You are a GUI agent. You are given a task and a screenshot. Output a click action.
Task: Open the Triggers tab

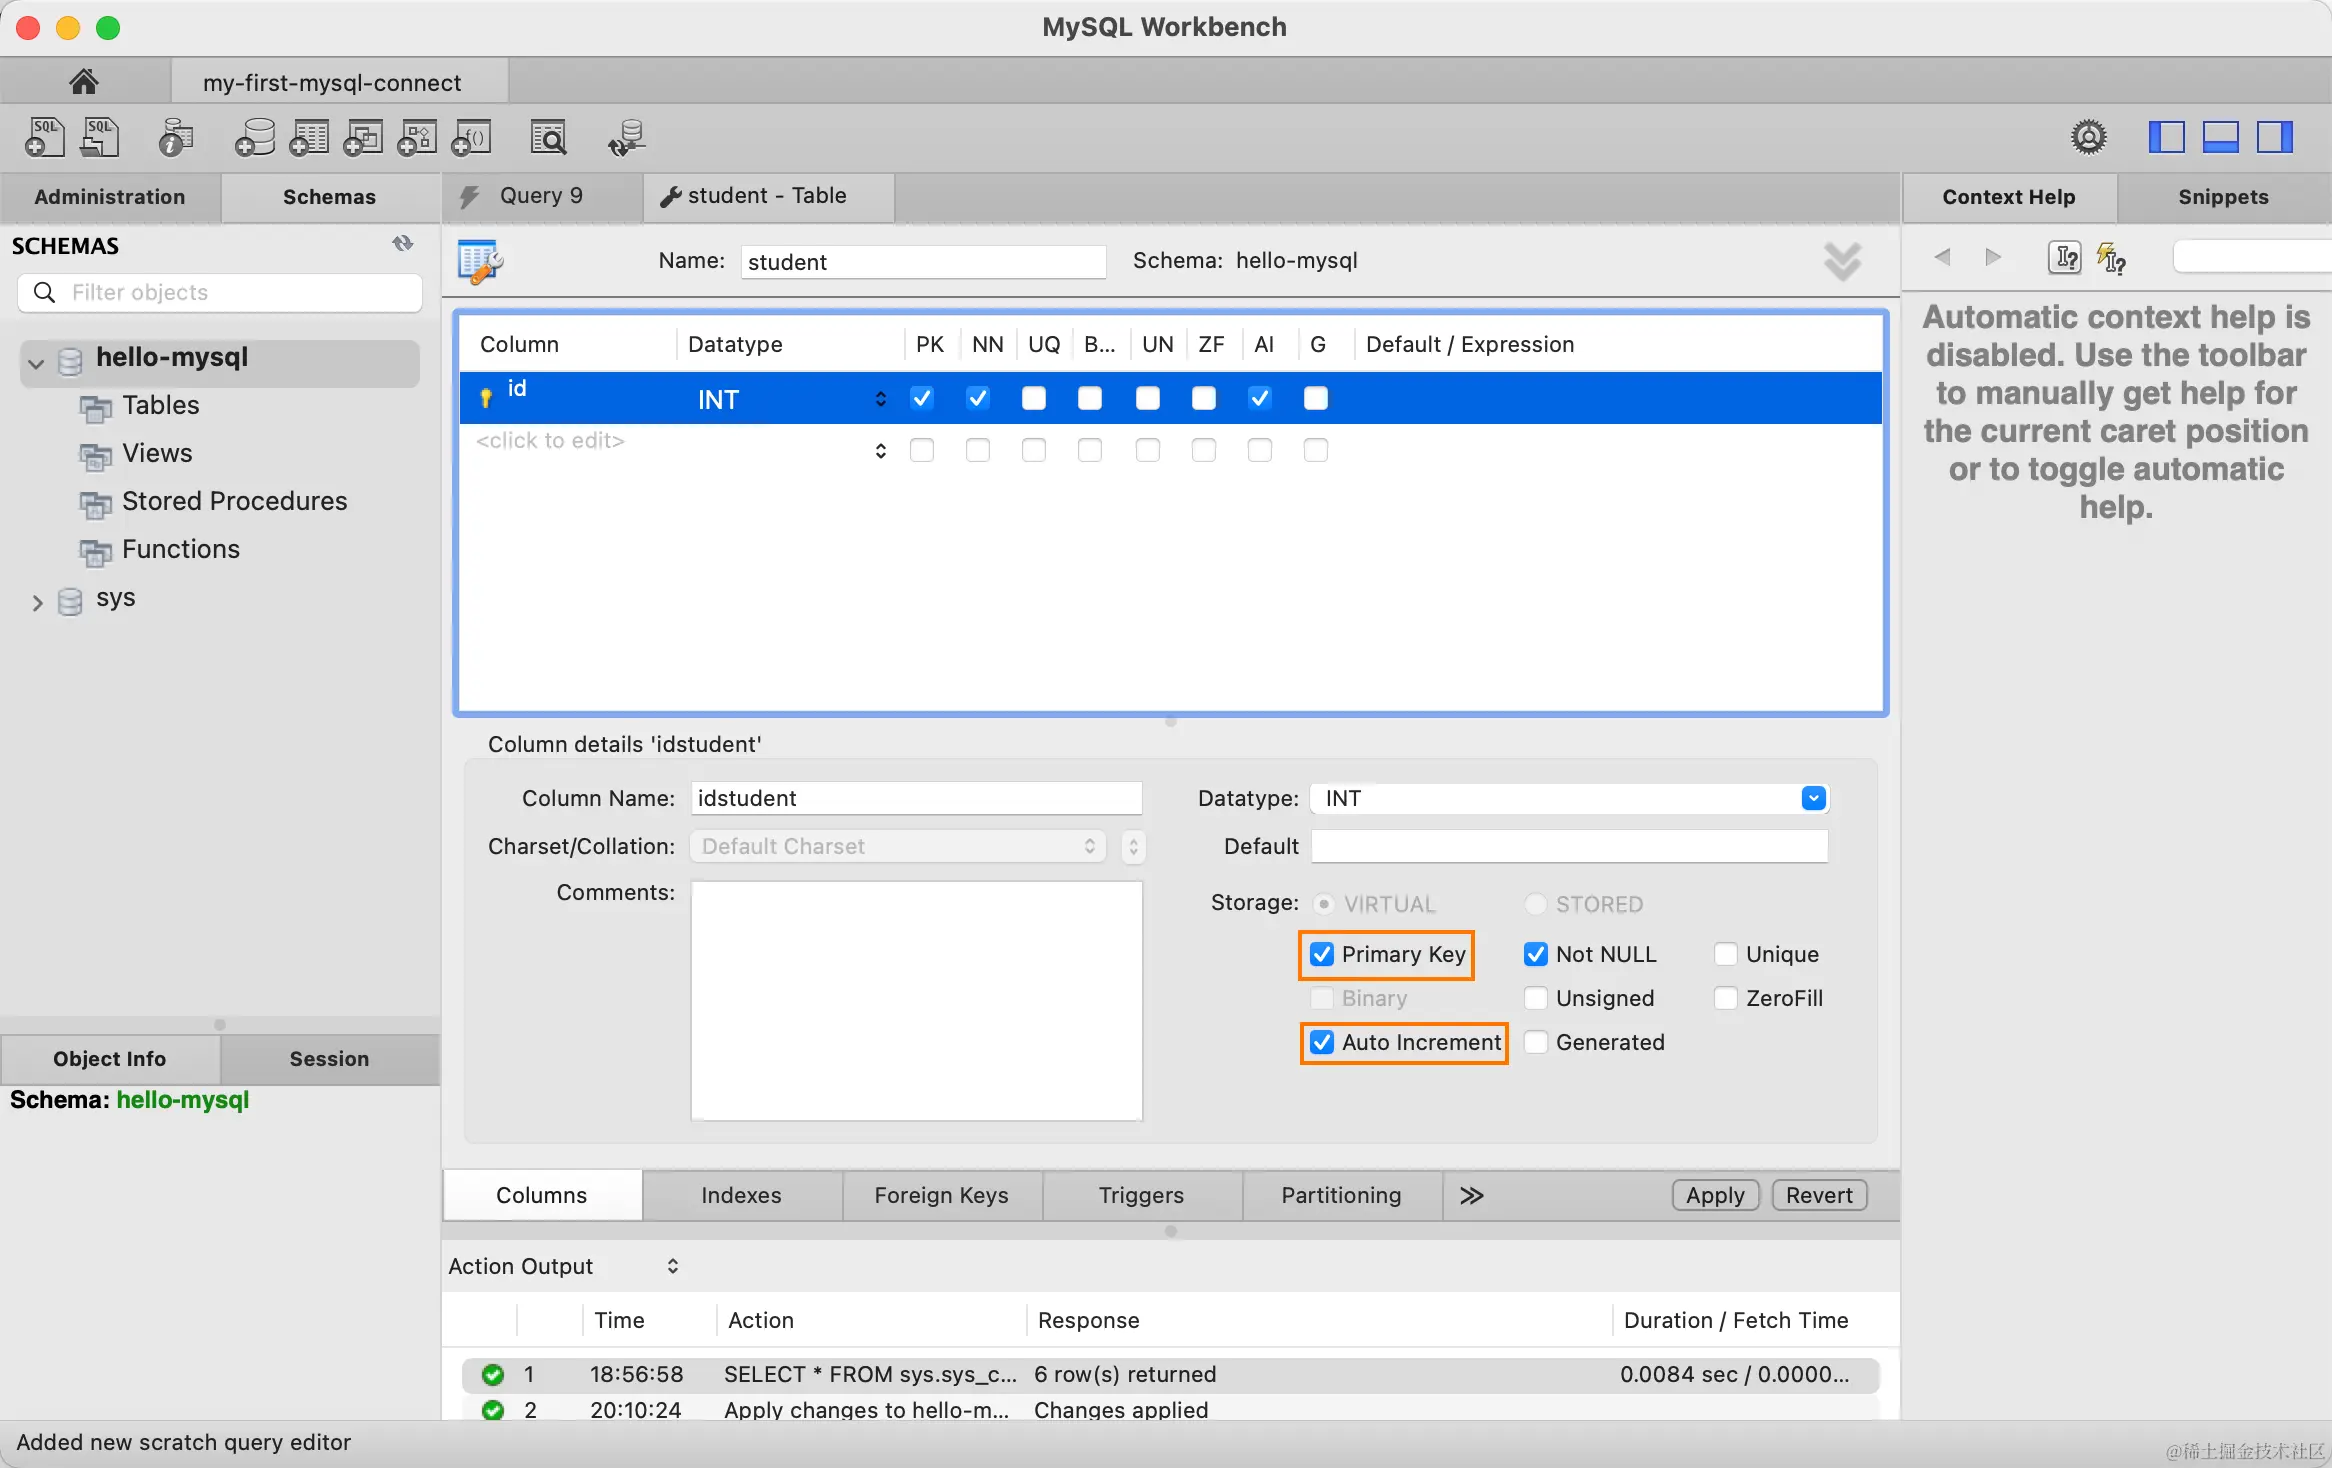pos(1142,1195)
